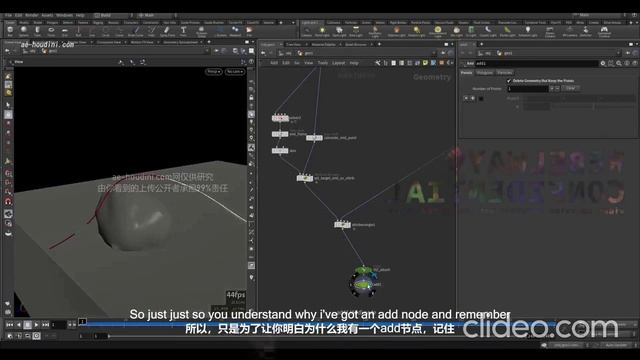Open the Layout menu in network editor
This screenshot has height=360, width=640.
click(x=338, y=63)
